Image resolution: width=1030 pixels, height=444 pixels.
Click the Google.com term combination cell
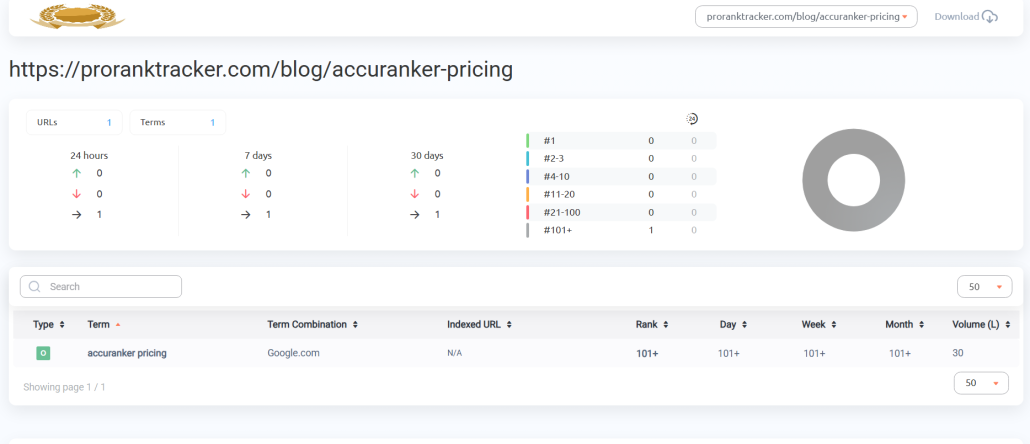click(x=293, y=353)
